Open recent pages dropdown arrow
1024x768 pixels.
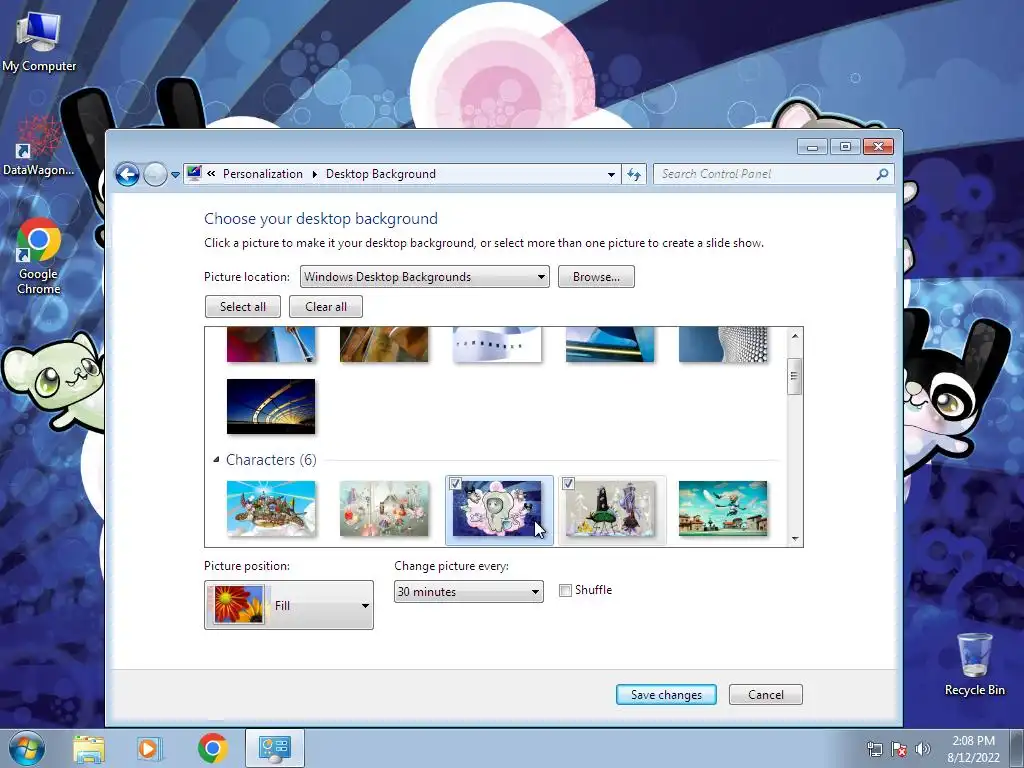pyautogui.click(x=175, y=175)
